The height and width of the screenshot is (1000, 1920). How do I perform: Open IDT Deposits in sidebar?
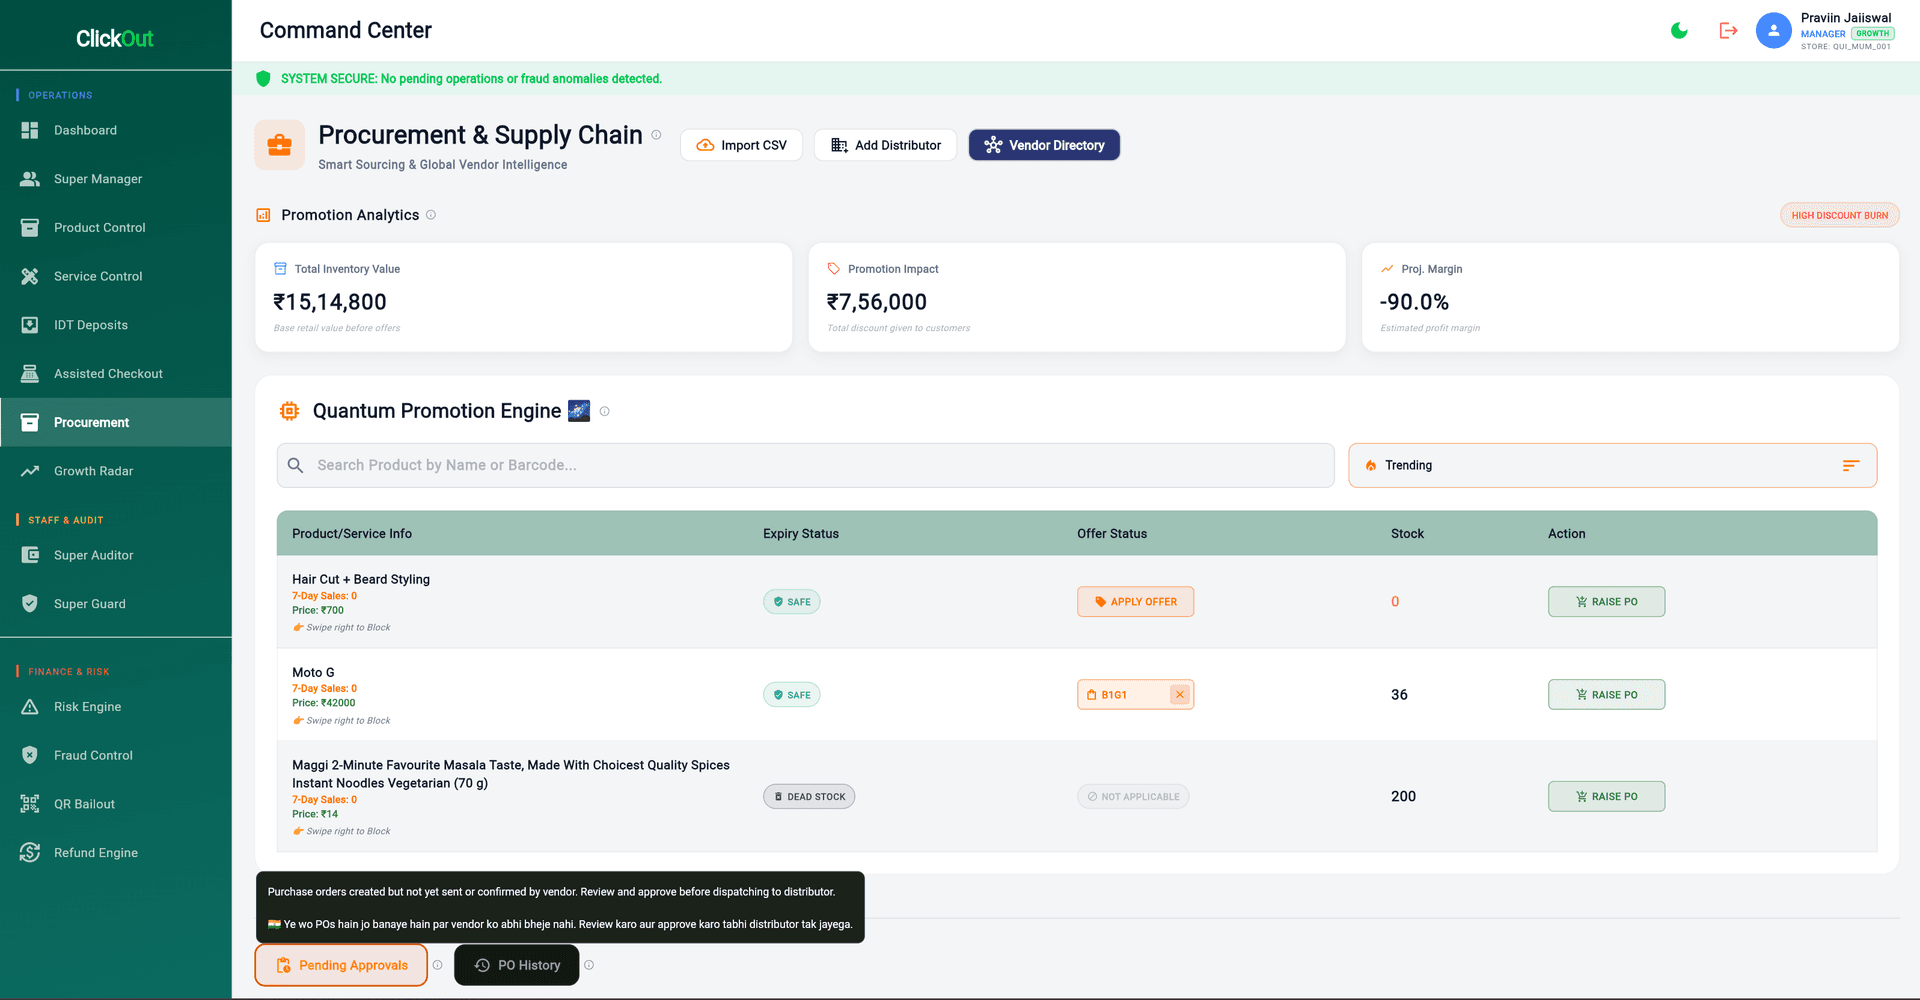pos(116,325)
